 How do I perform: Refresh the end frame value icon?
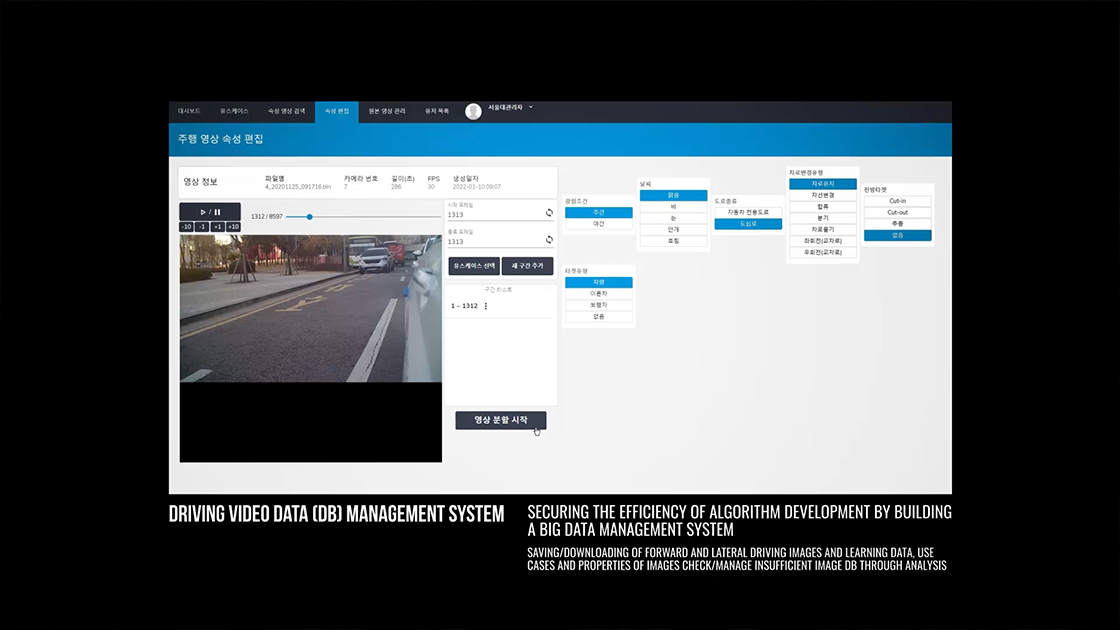point(549,240)
